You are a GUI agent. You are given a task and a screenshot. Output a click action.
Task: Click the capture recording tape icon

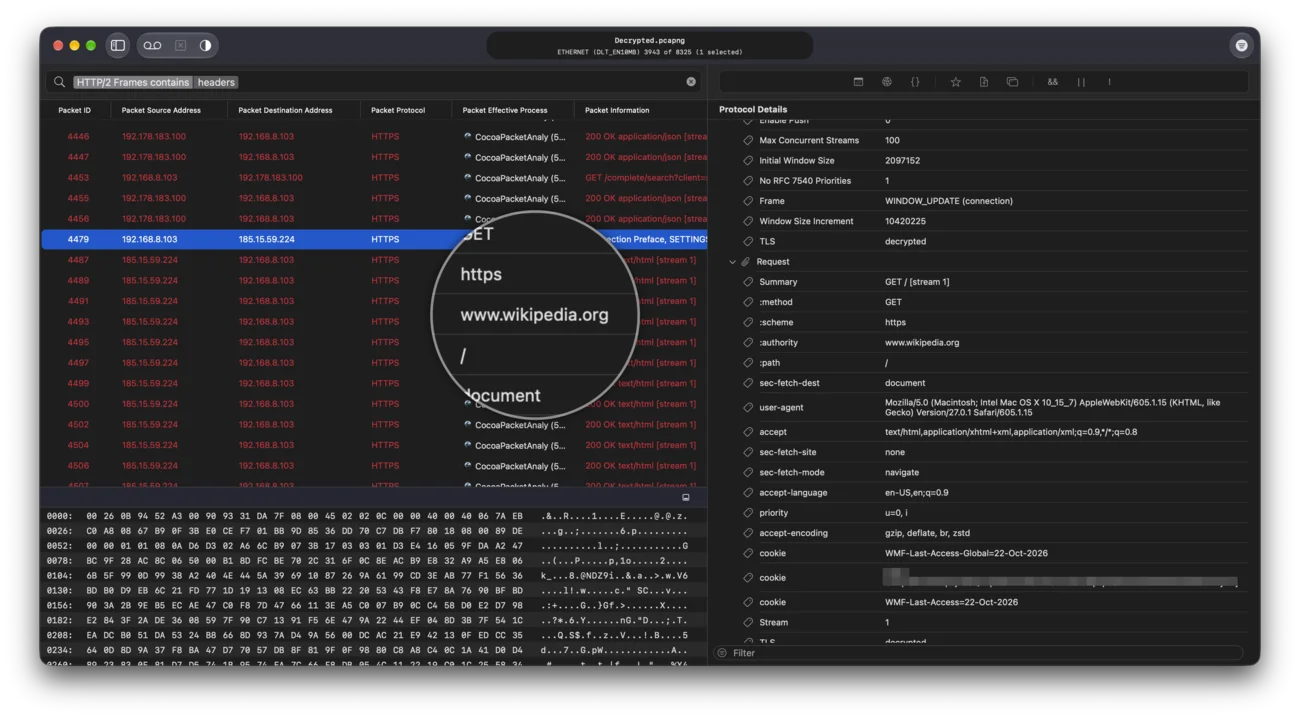pyautogui.click(x=152, y=45)
